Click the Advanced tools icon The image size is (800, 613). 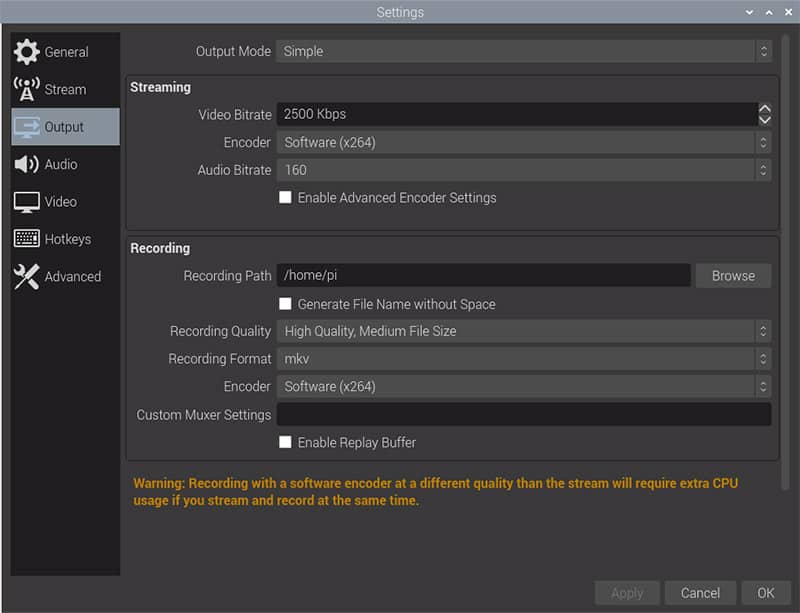pyautogui.click(x=27, y=277)
